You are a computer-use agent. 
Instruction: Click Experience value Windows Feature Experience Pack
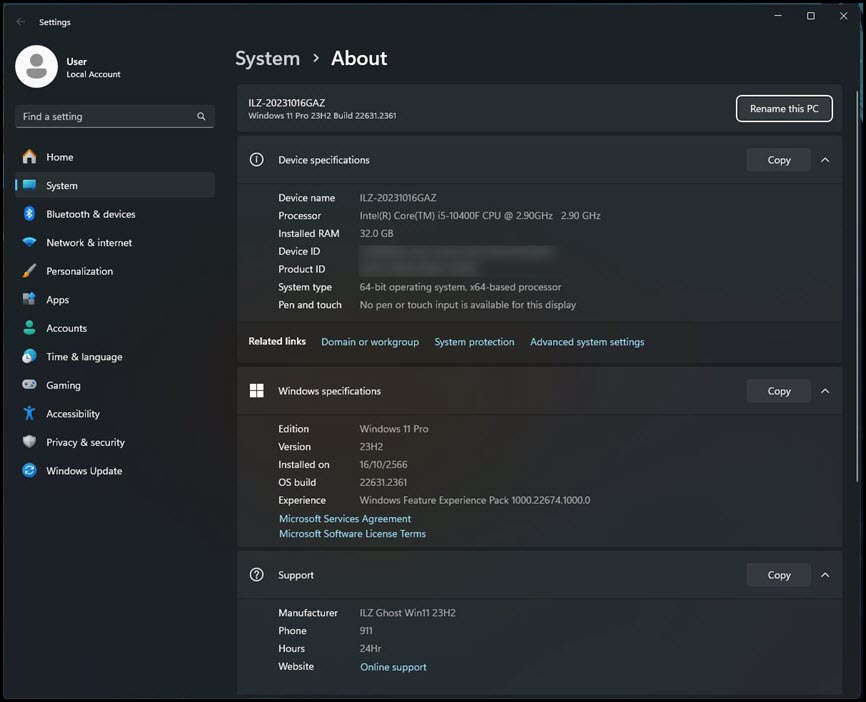475,500
